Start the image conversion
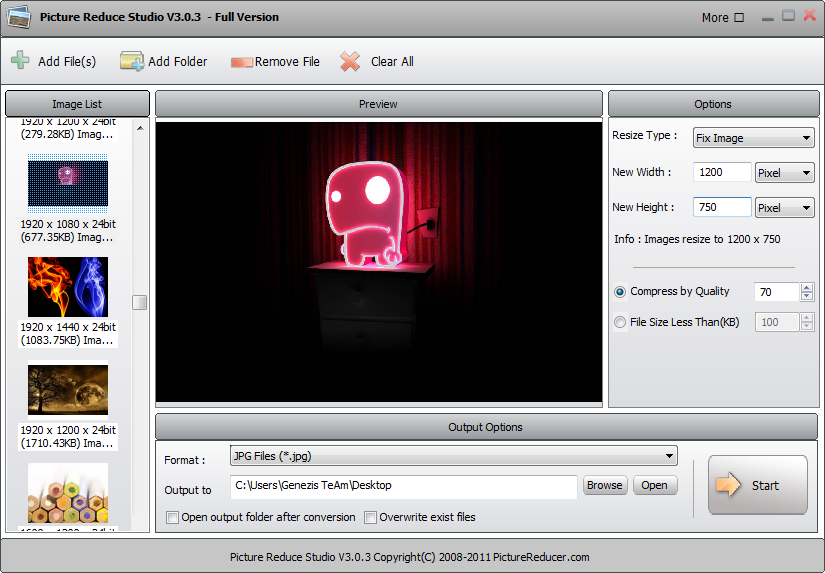The image size is (825, 573). 758,485
